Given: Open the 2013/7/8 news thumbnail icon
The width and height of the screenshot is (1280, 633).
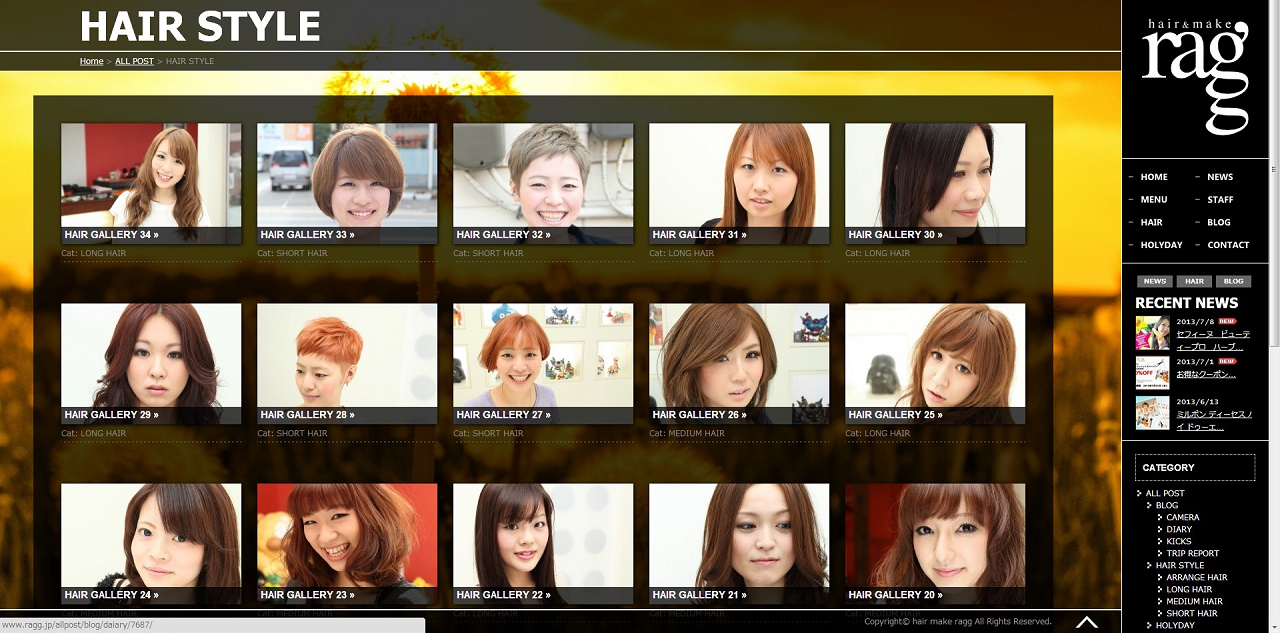Looking at the screenshot, I should pos(1152,333).
